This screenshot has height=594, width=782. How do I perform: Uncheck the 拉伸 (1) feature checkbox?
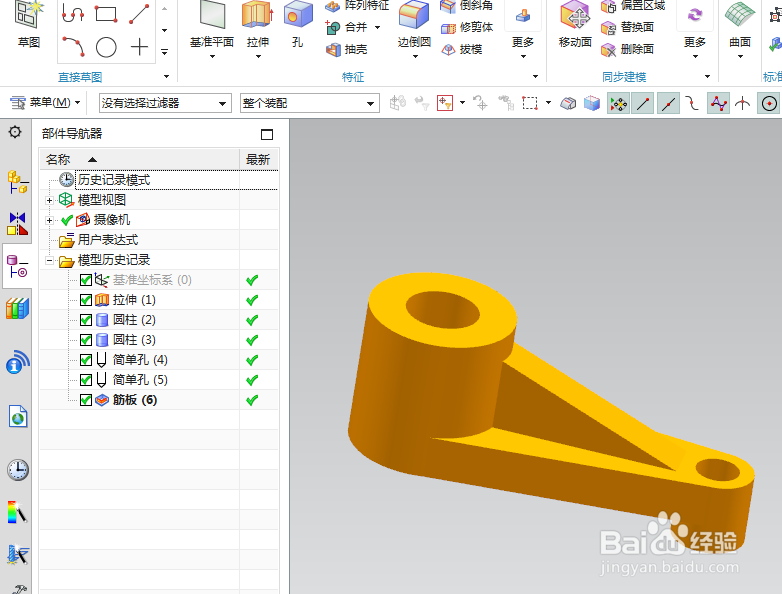tap(86, 300)
